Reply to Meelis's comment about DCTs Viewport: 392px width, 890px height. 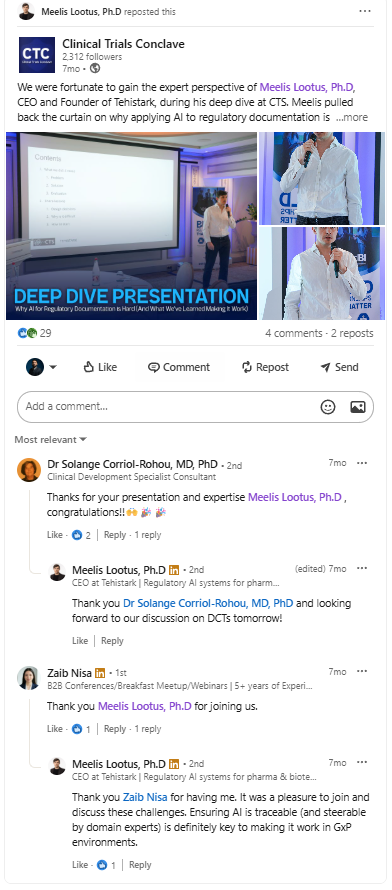(x=112, y=641)
